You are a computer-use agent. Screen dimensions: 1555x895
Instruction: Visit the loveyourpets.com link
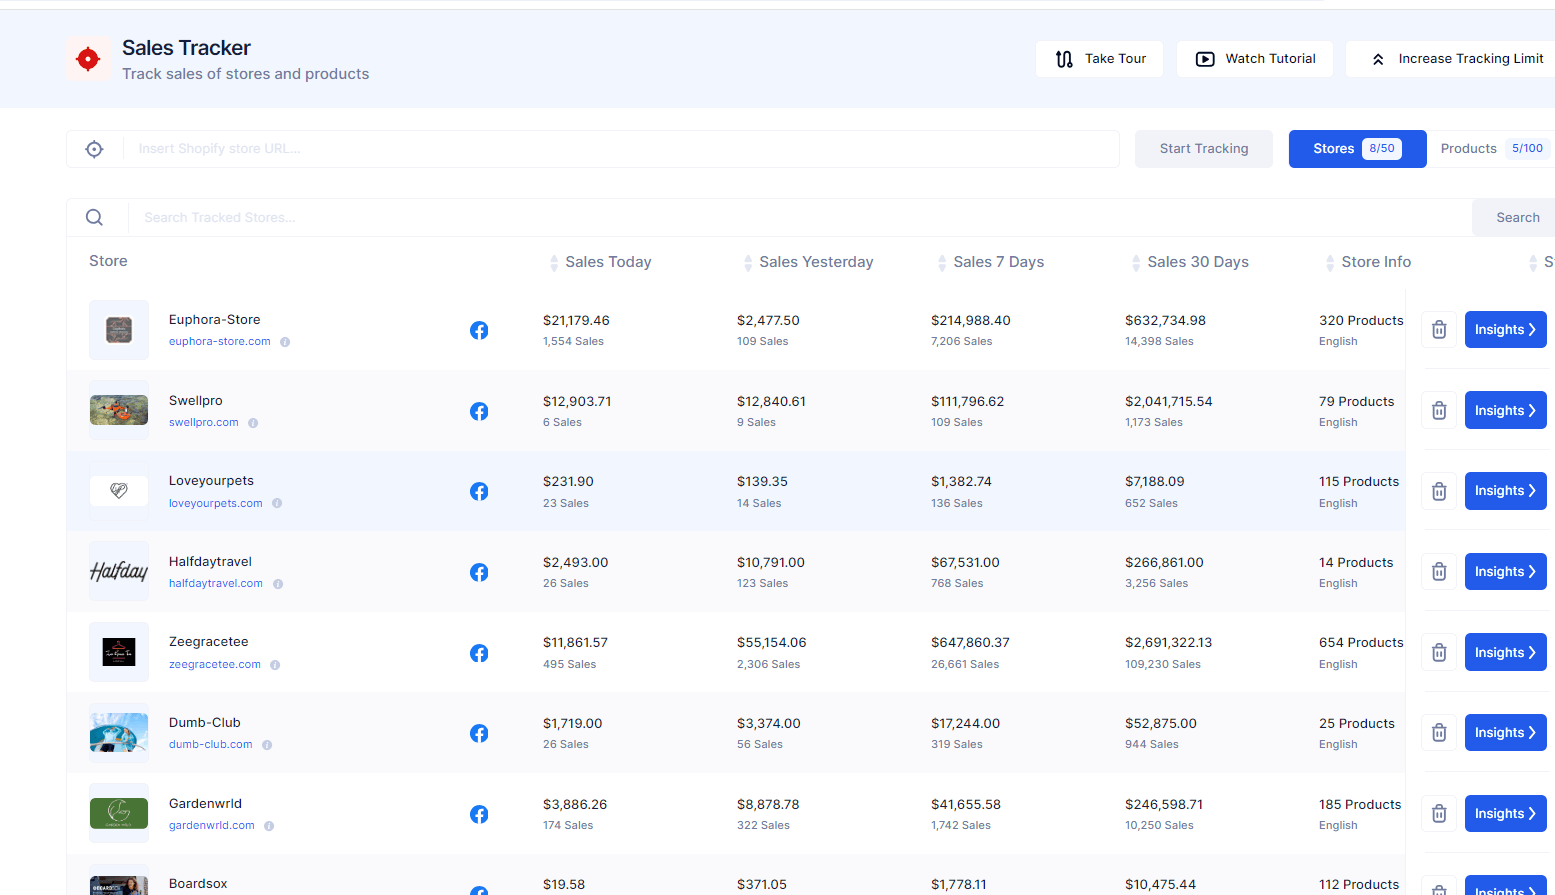tap(216, 504)
